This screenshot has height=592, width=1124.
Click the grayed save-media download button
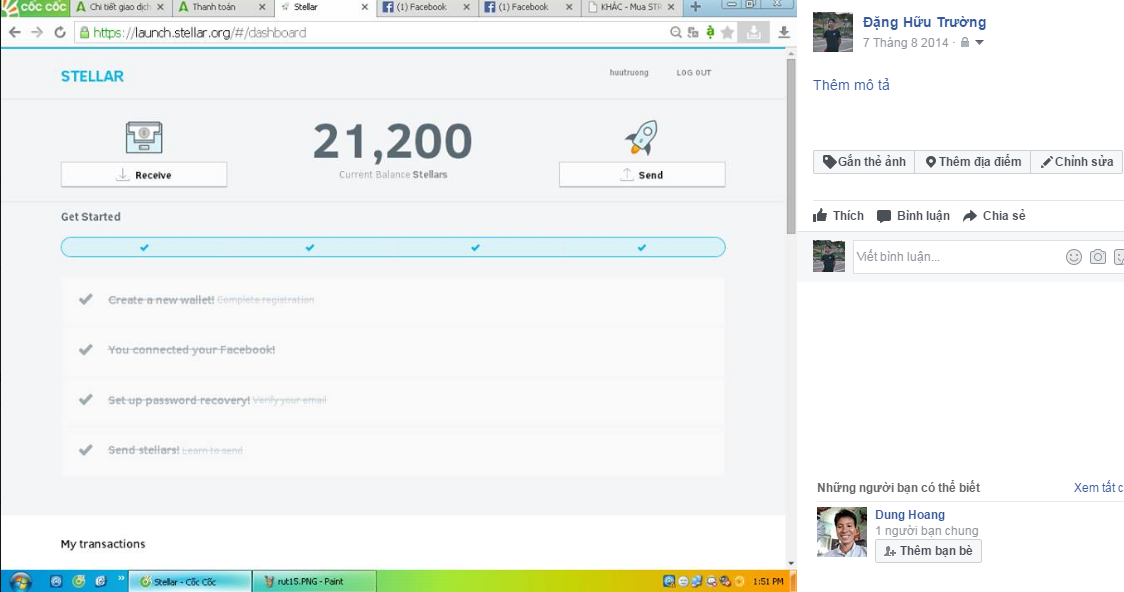pyautogui.click(x=753, y=32)
